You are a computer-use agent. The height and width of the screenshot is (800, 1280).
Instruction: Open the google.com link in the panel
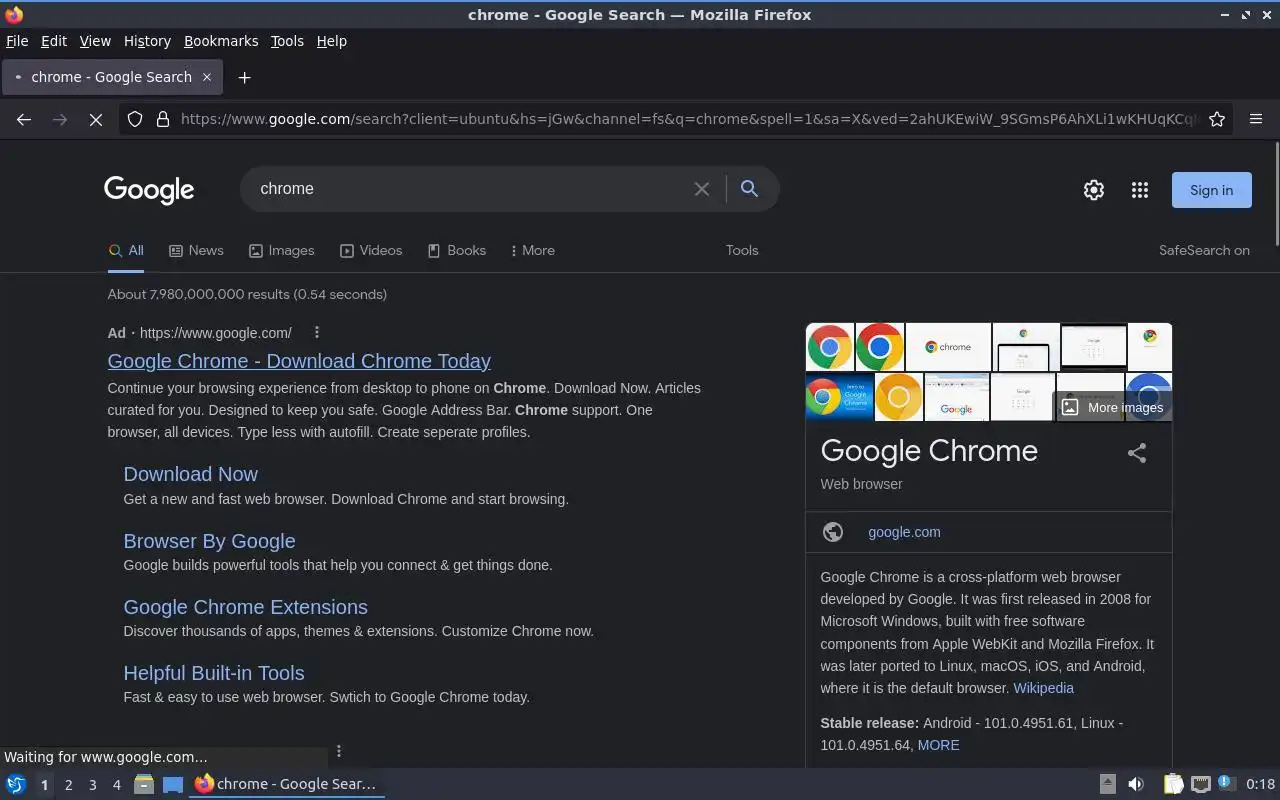pyautogui.click(x=904, y=532)
